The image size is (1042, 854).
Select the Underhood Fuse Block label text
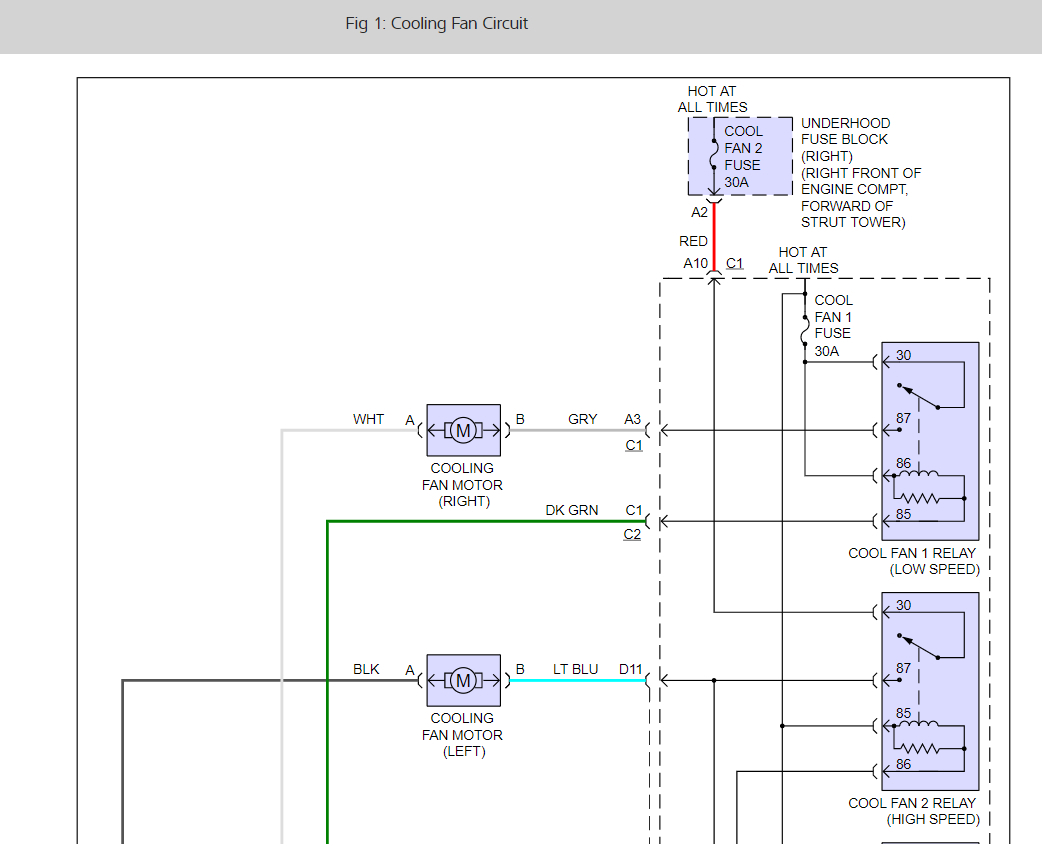pyautogui.click(x=845, y=131)
